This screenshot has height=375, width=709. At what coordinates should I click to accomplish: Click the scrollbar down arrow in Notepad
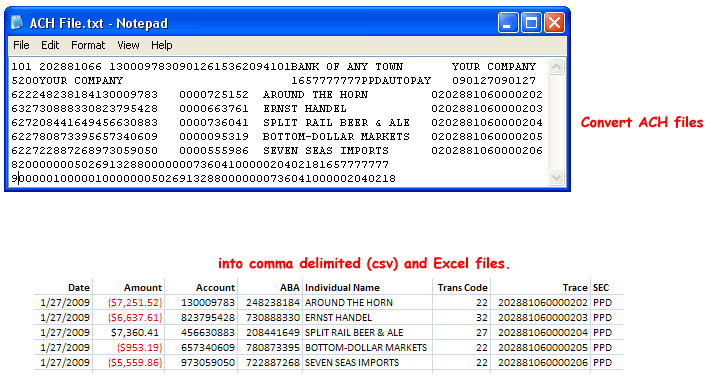(556, 178)
